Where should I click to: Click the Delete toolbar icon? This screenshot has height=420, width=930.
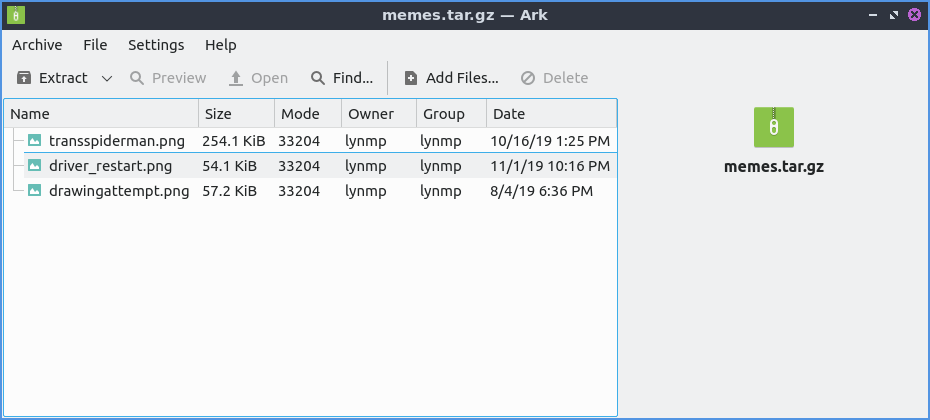(x=528, y=78)
